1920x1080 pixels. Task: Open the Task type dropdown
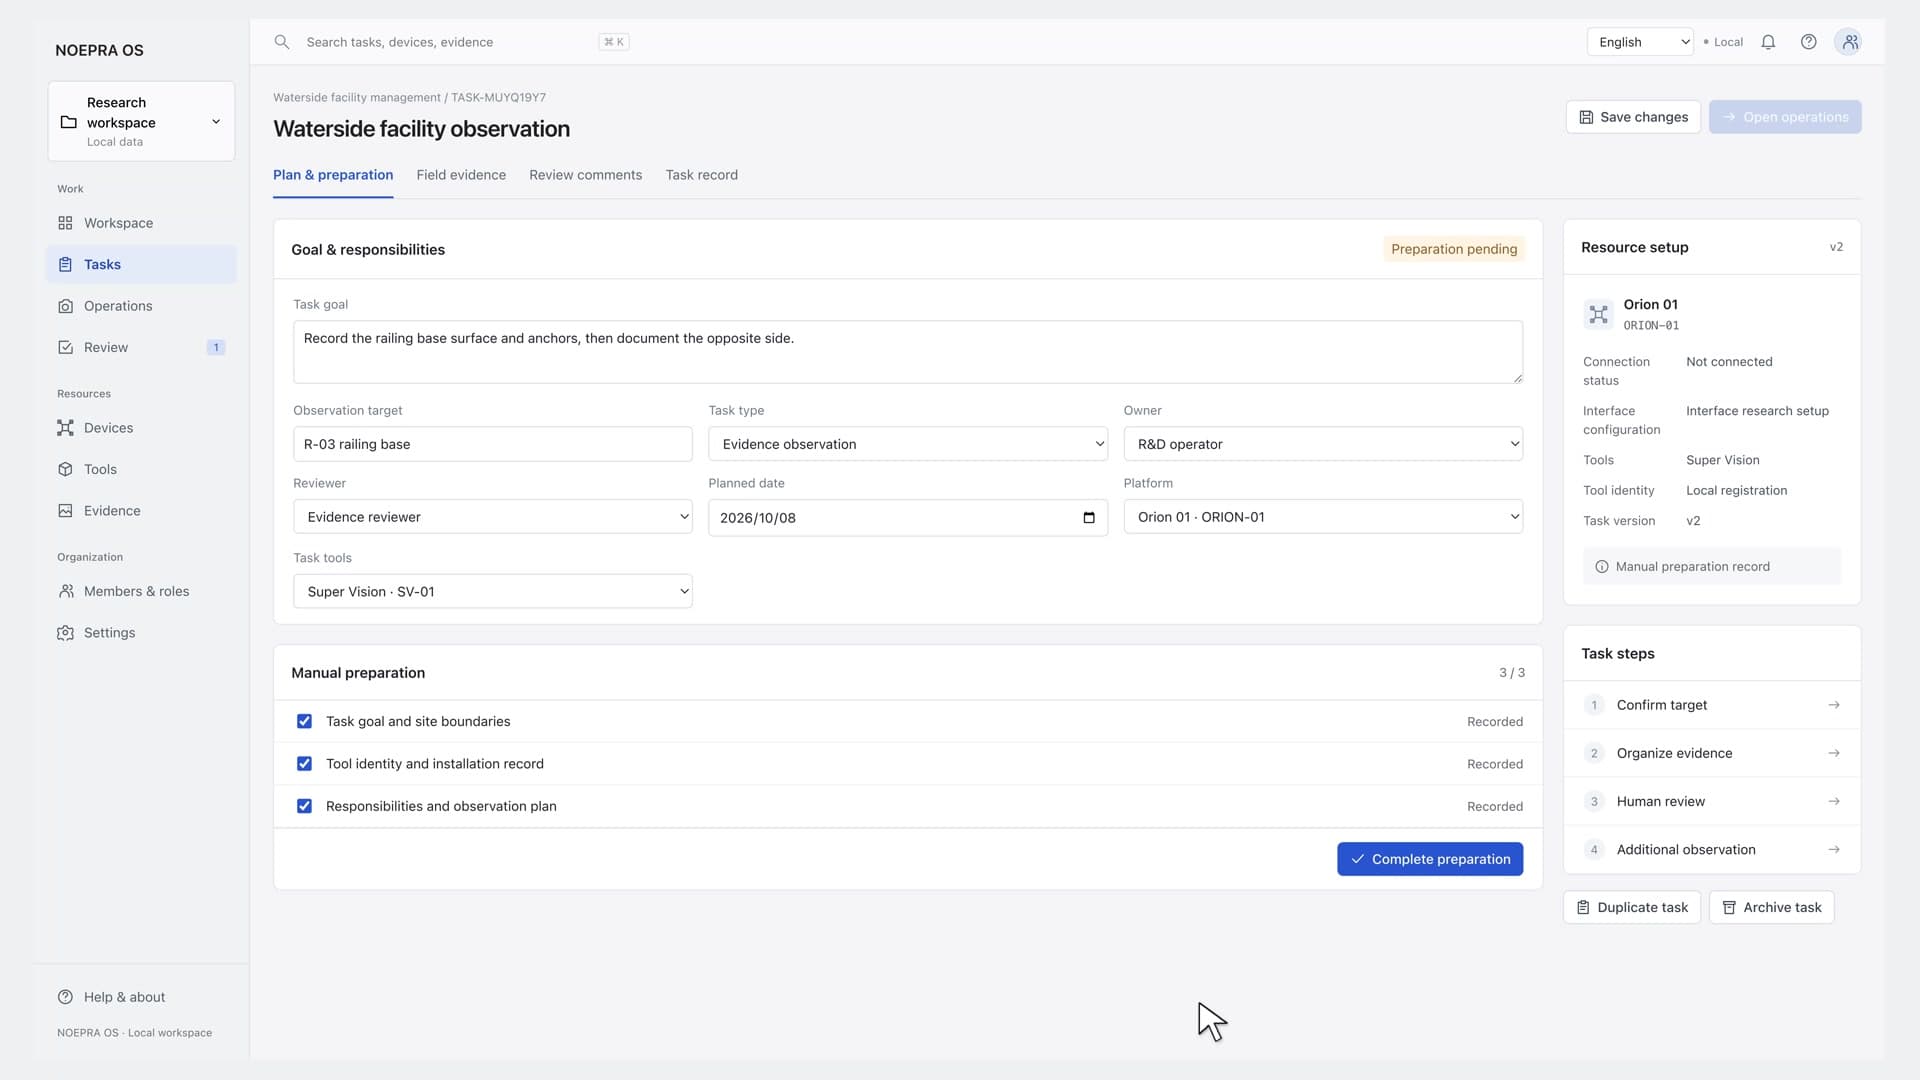[x=907, y=444]
